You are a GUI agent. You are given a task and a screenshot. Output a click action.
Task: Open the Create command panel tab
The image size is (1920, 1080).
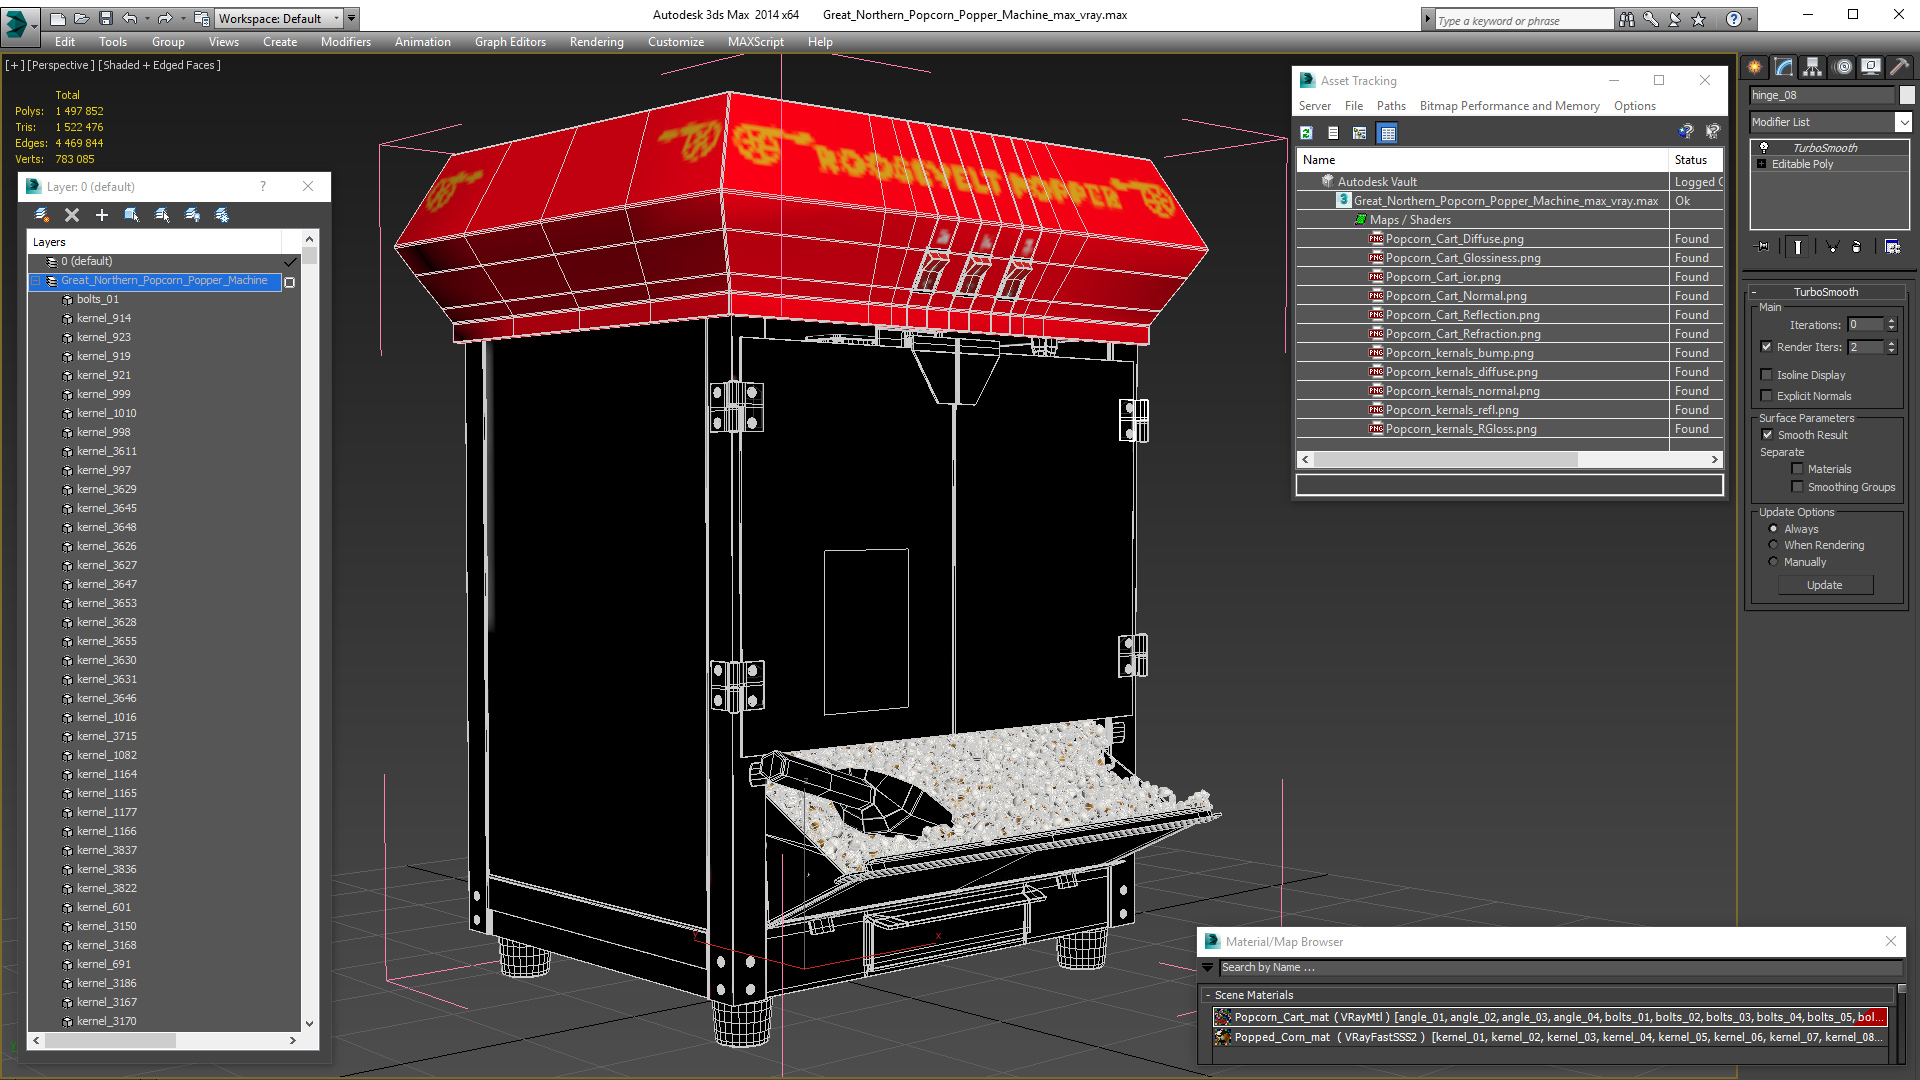1755,67
